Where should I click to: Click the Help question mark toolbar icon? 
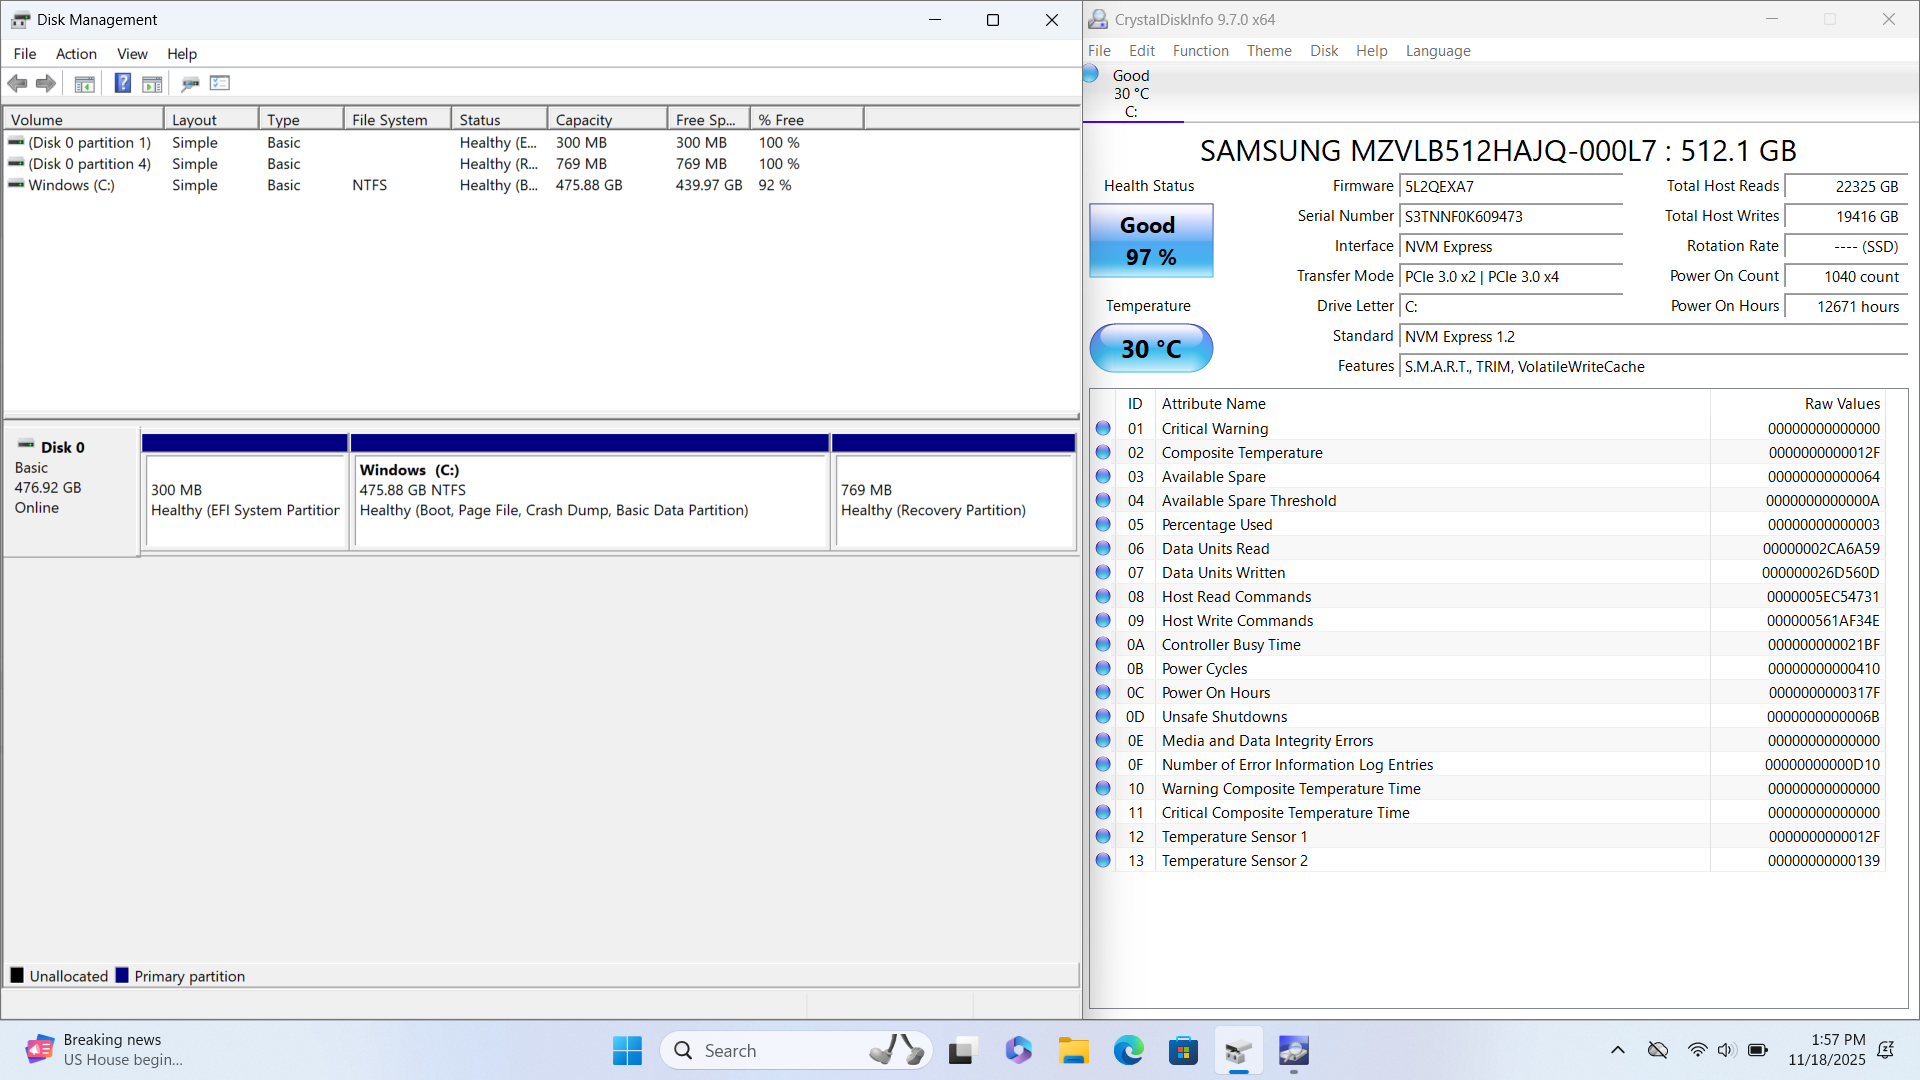click(122, 83)
